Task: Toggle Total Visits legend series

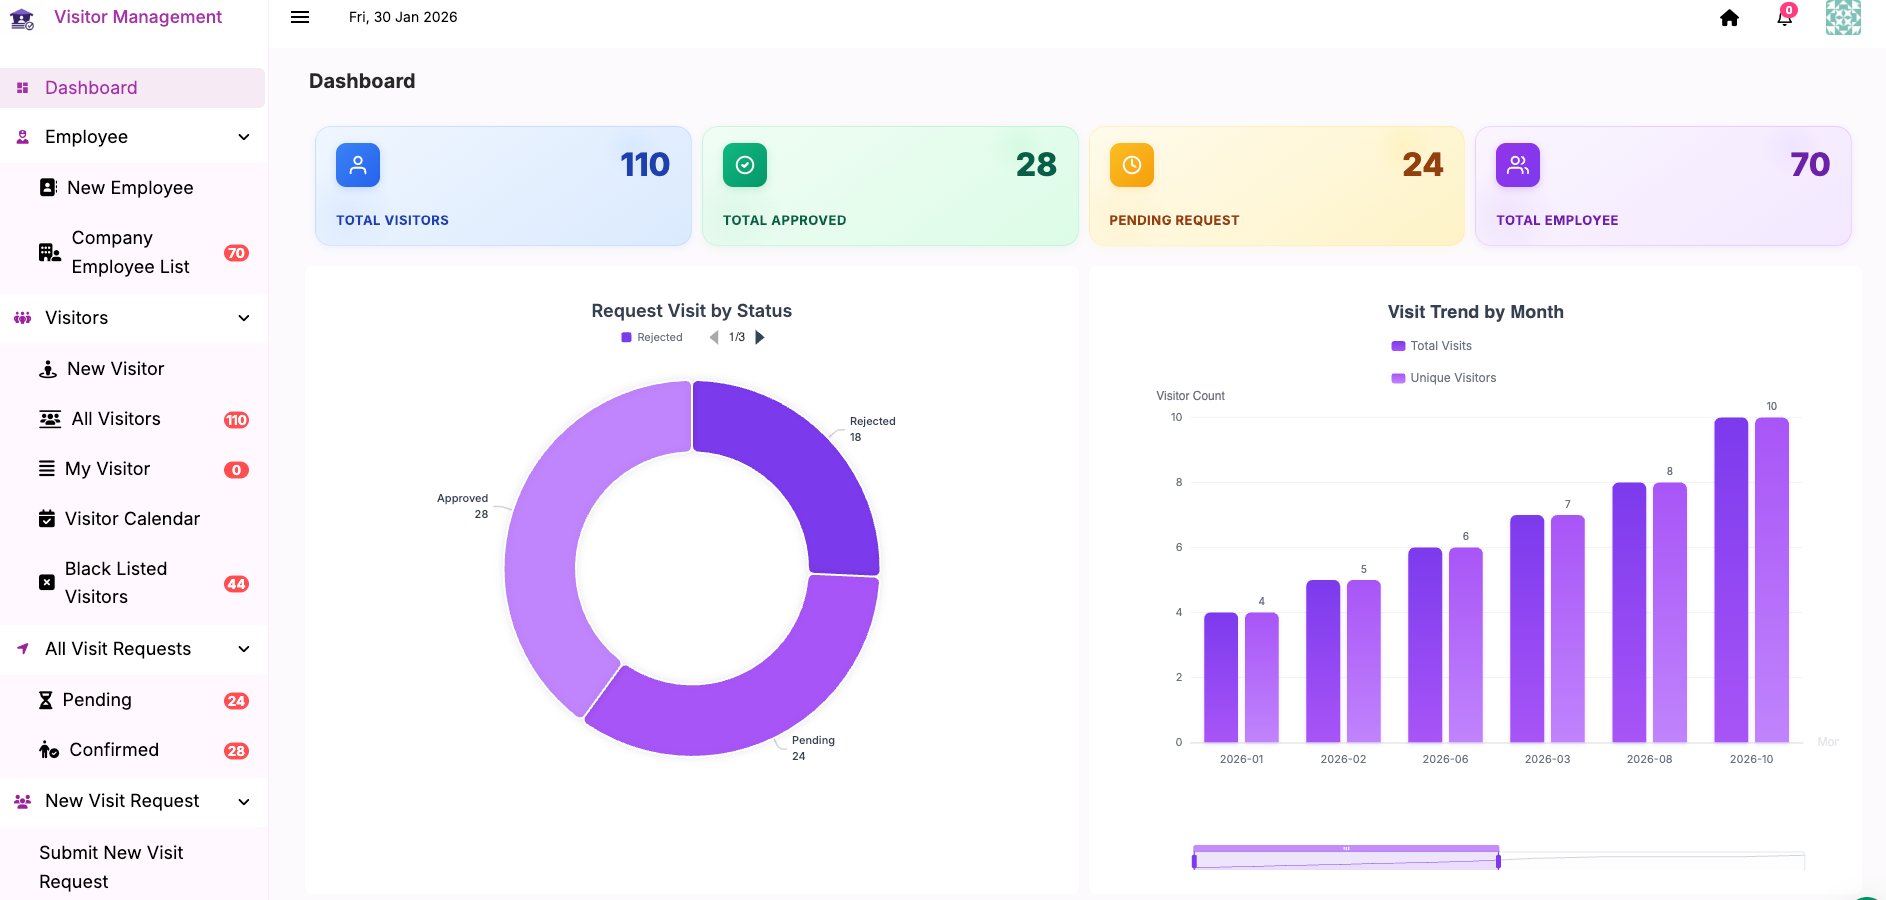Action: point(1431,346)
